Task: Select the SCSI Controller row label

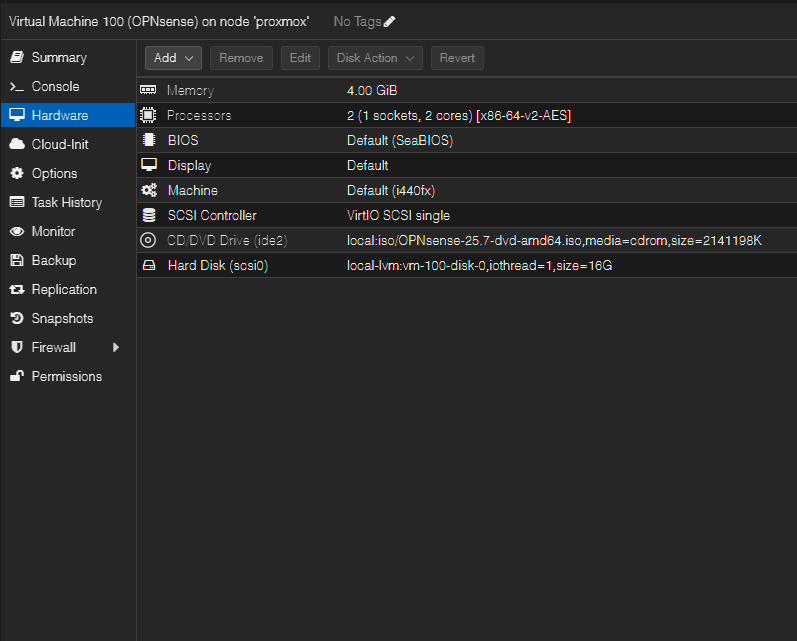Action: (x=212, y=216)
